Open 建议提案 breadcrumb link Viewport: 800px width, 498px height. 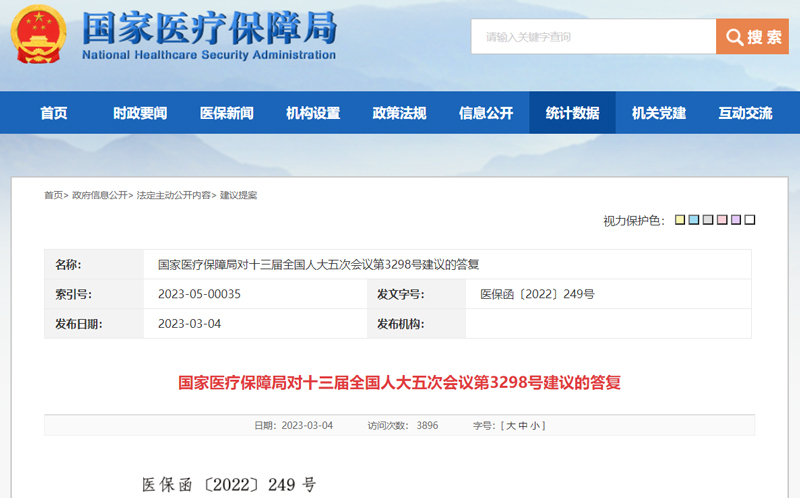[238, 195]
